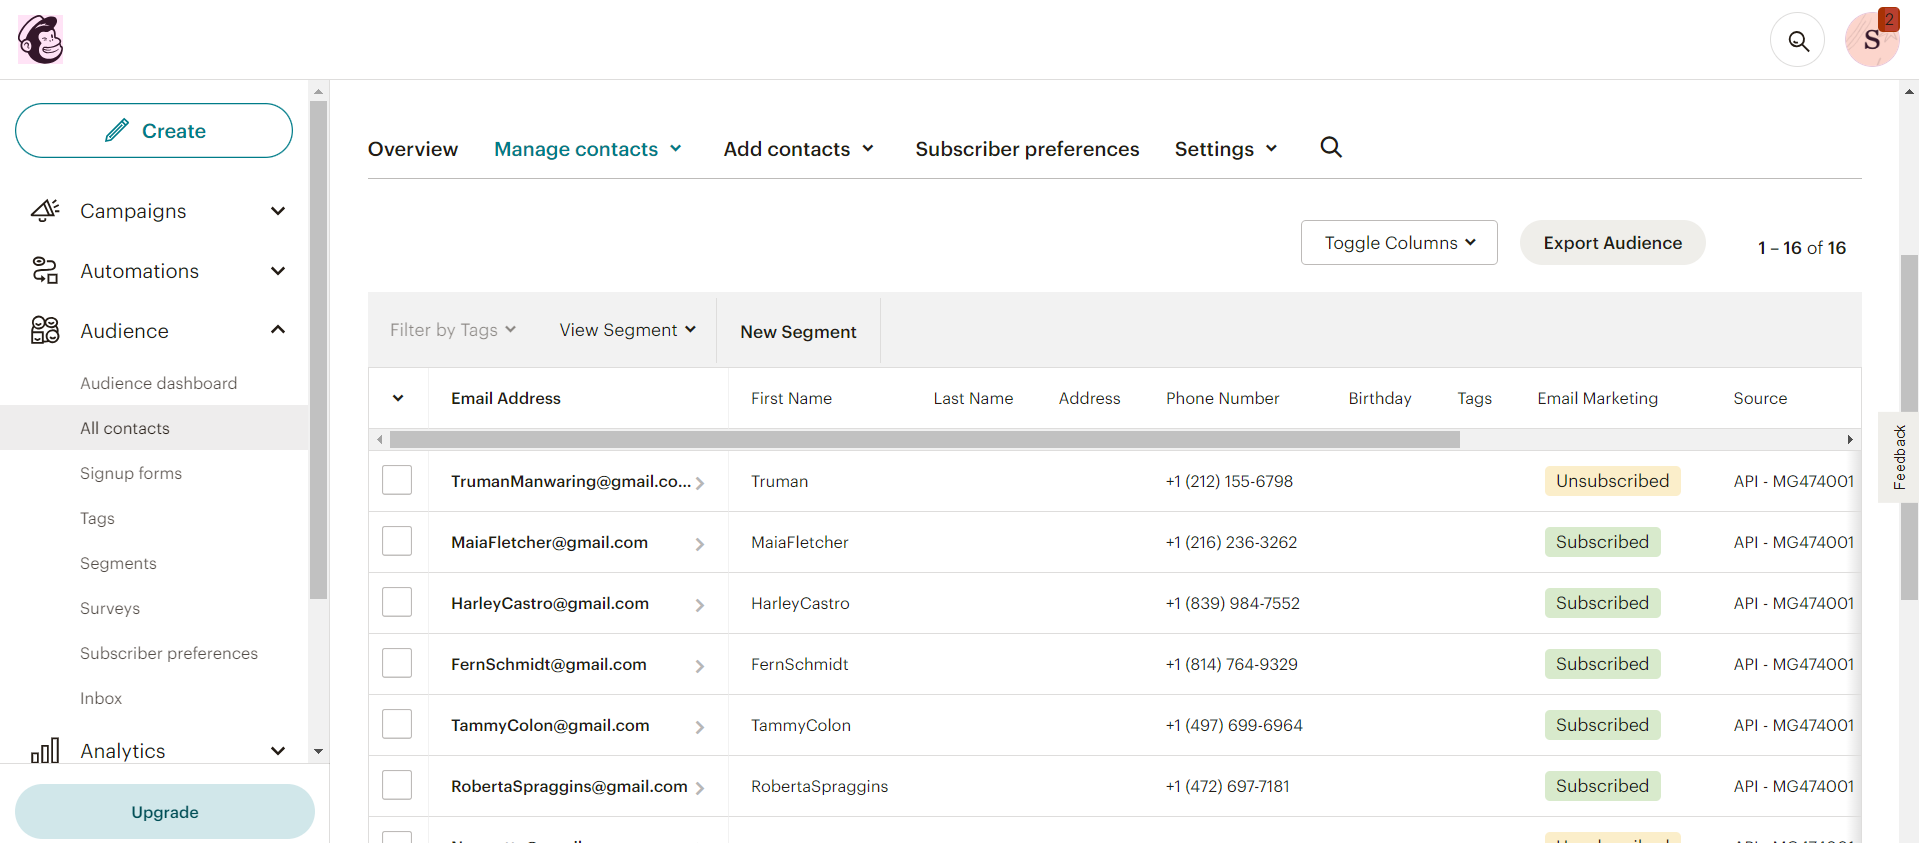This screenshot has height=843, width=1919.
Task: Select checkbox for TrumanManwaring@gmail.com
Action: click(x=397, y=481)
